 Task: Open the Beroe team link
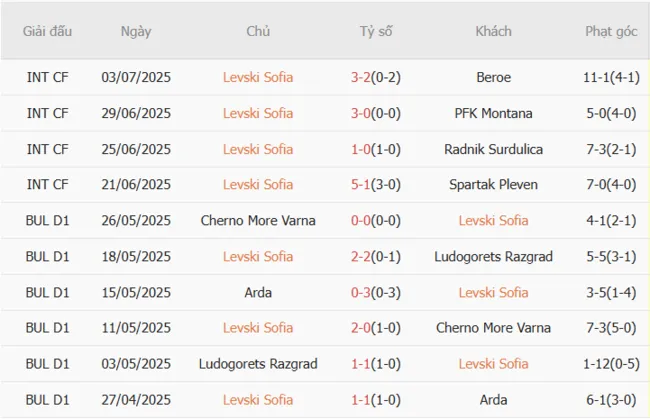tap(493, 78)
